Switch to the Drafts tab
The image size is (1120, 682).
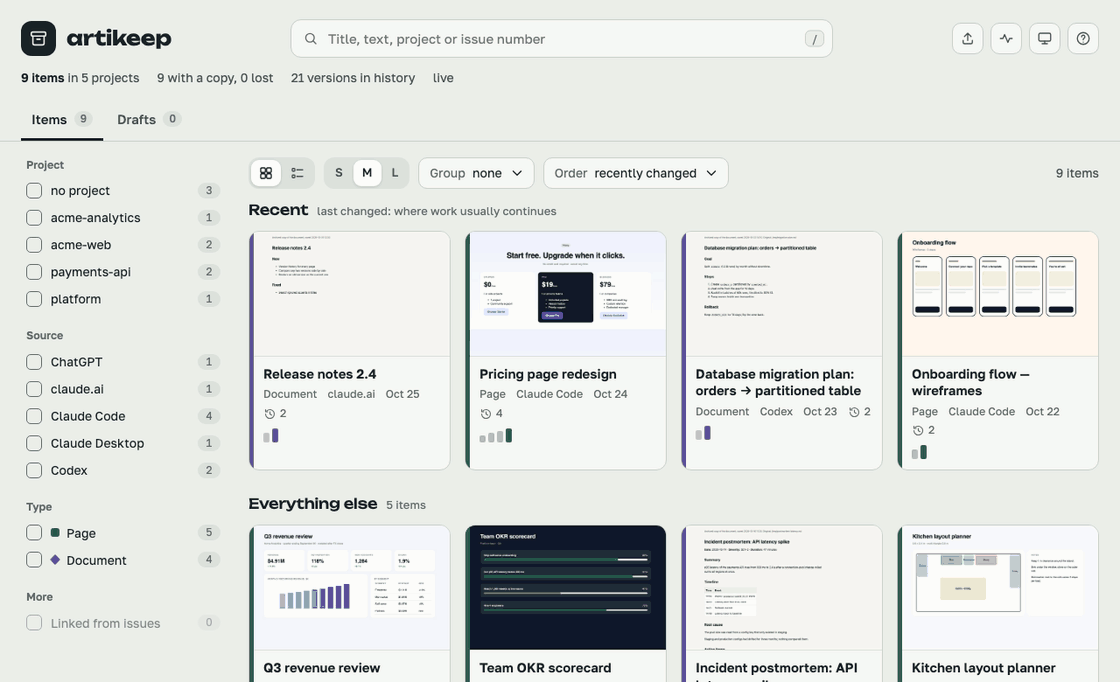(x=148, y=119)
